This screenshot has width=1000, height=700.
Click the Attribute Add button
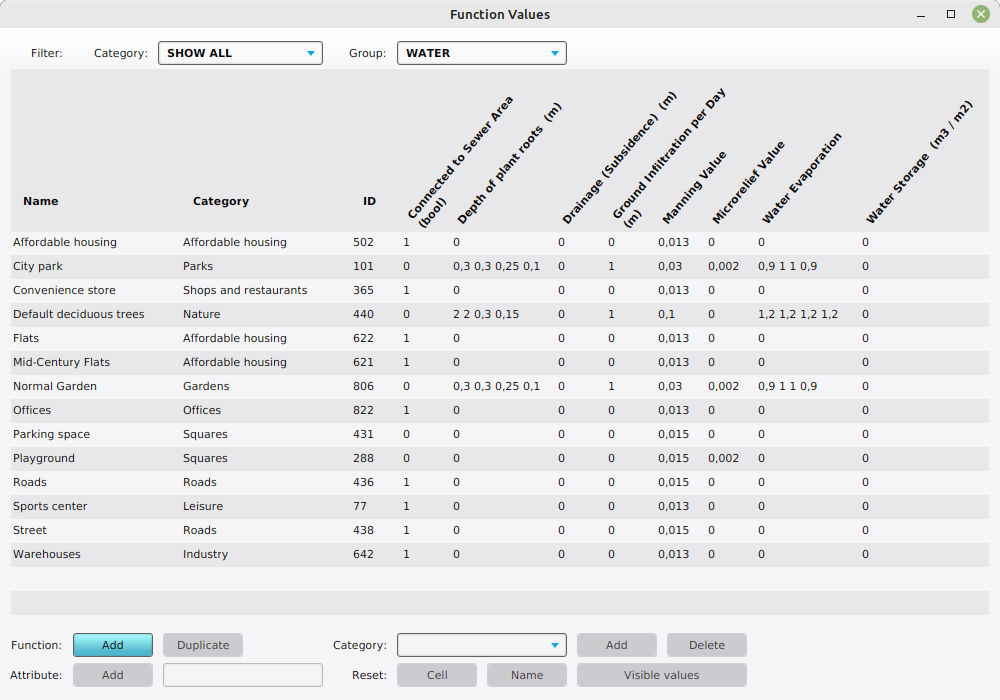pos(113,675)
